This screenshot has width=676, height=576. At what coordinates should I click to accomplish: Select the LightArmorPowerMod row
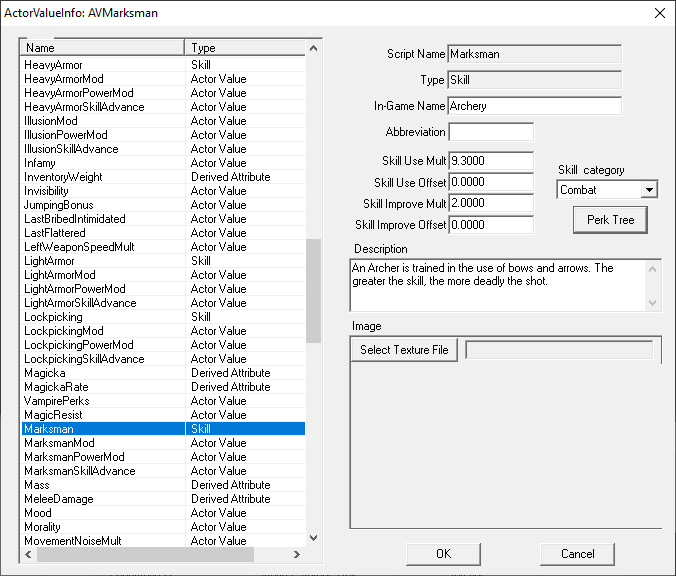163,289
